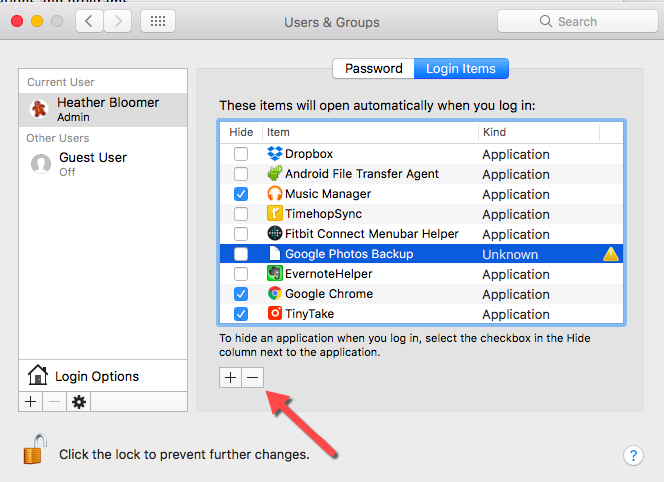Screen dimensions: 664x482
Task: Click in the Search field
Action: point(578,21)
